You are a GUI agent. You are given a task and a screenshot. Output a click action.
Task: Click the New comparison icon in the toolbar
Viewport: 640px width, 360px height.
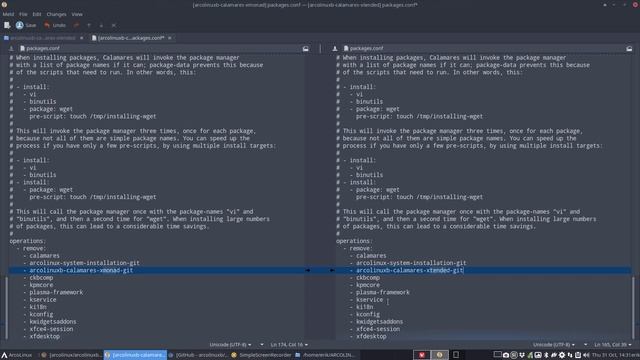(7, 25)
